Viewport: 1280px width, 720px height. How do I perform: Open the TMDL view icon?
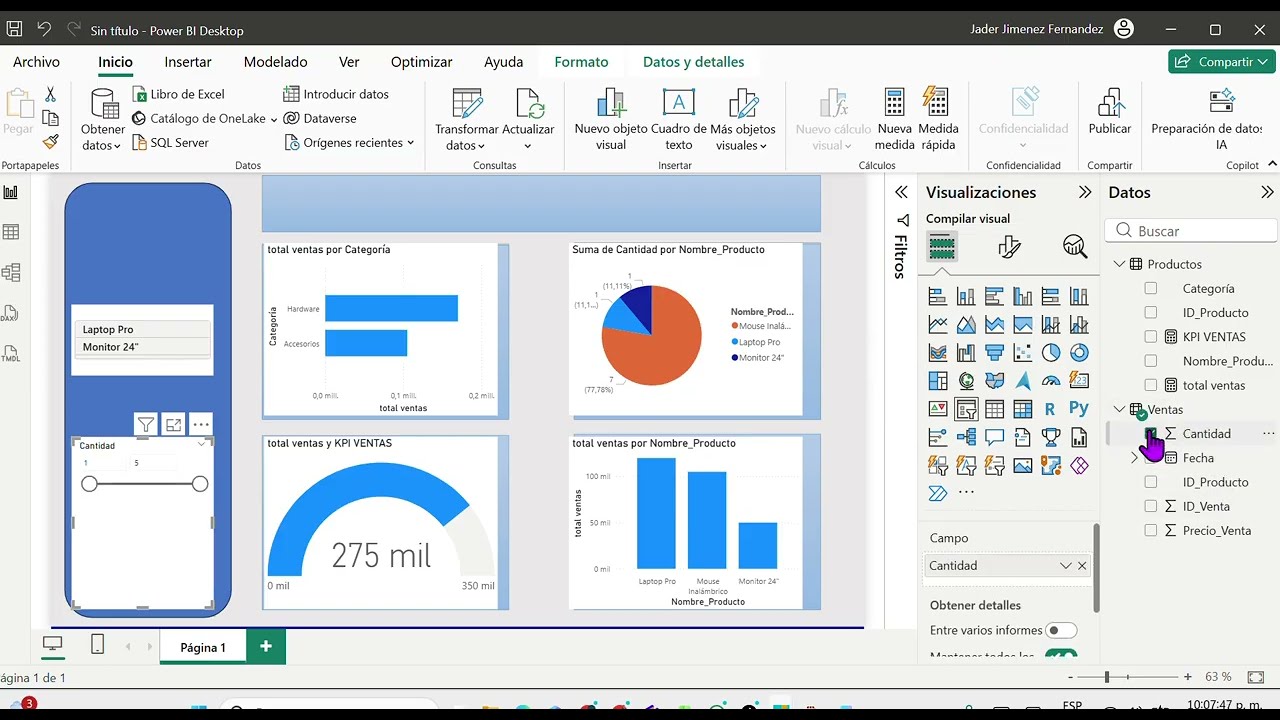(x=11, y=353)
